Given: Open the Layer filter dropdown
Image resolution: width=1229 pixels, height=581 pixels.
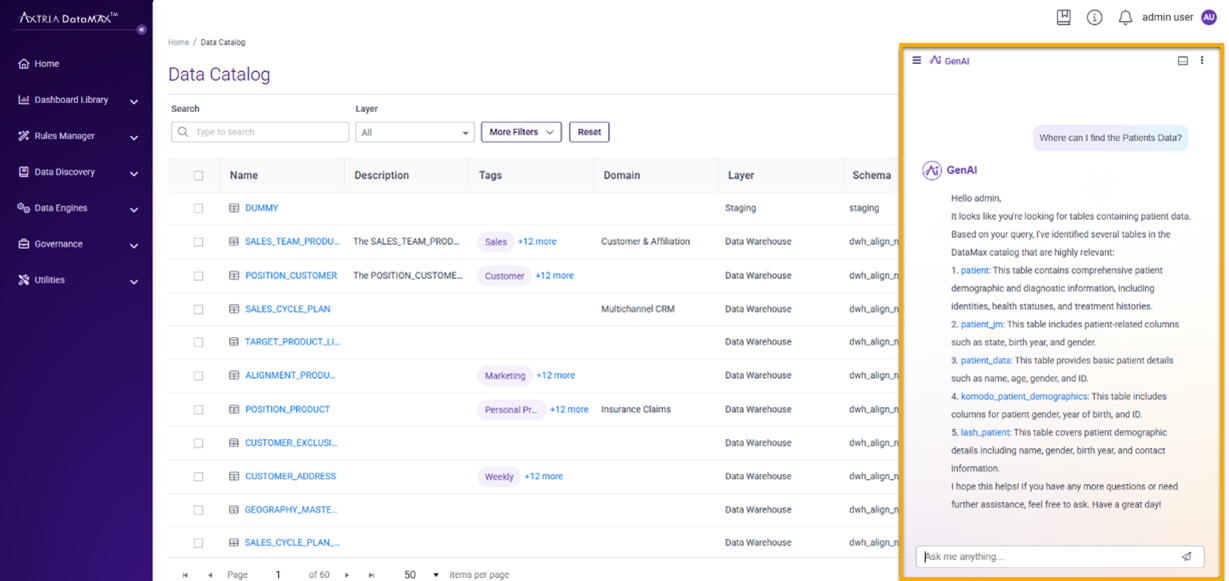Looking at the screenshot, I should coord(415,132).
